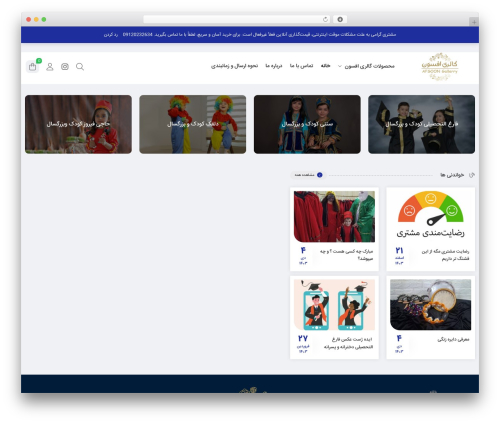Viewport: 500px width, 423px height.
Task: Open article titled رضایت مشتری مگه از این
Action: click(445, 255)
